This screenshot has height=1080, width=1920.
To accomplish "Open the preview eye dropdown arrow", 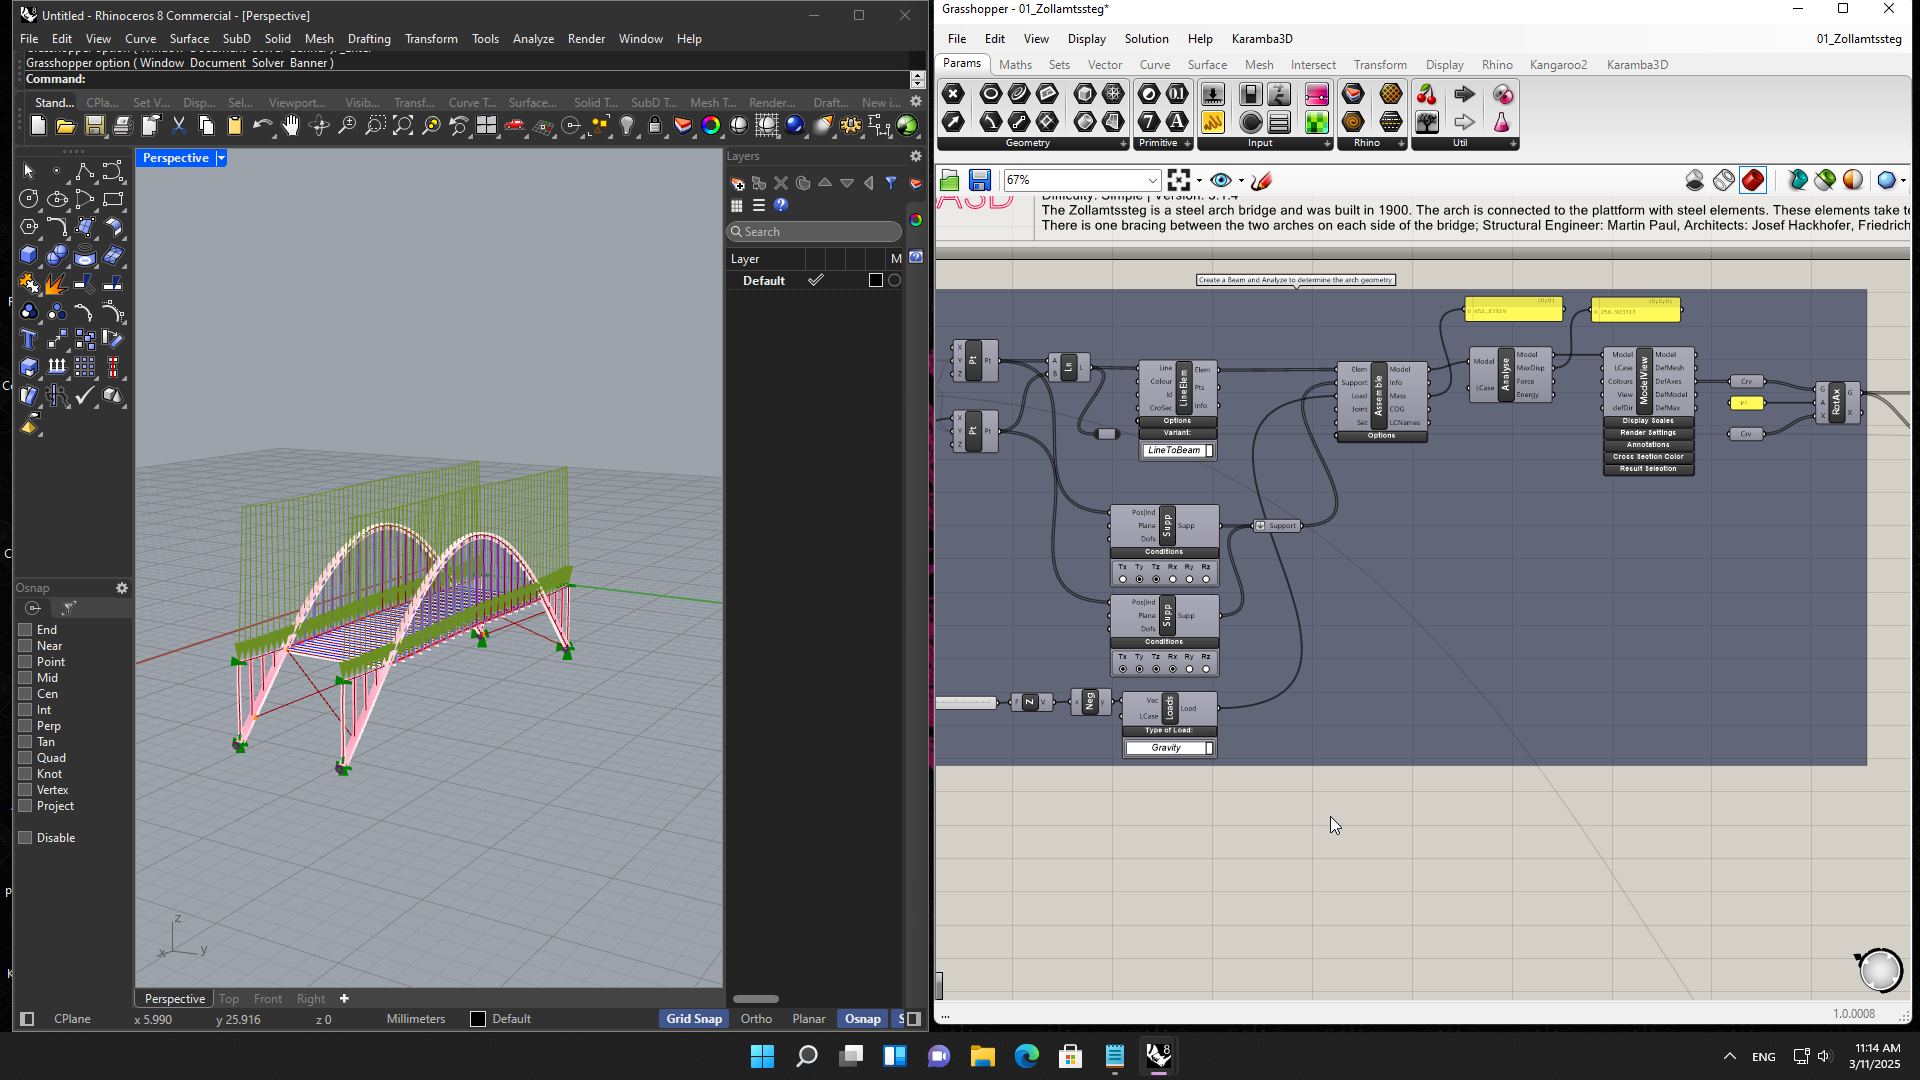I will [1241, 181].
